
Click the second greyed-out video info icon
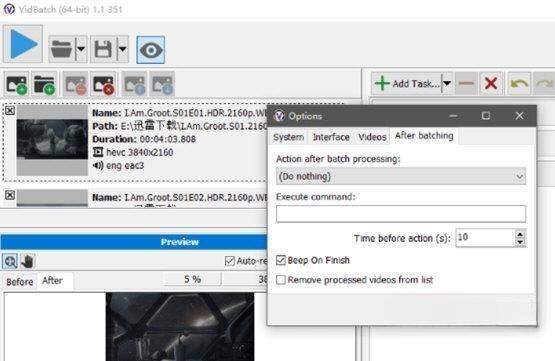(162, 85)
